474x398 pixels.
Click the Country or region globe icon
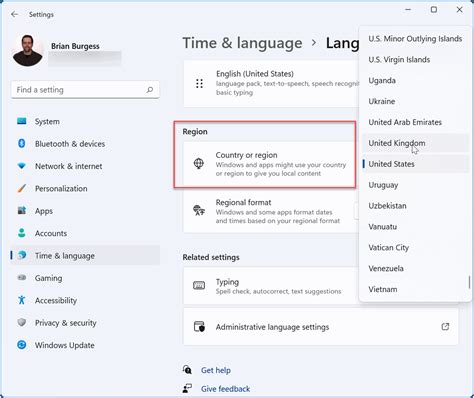pos(199,163)
